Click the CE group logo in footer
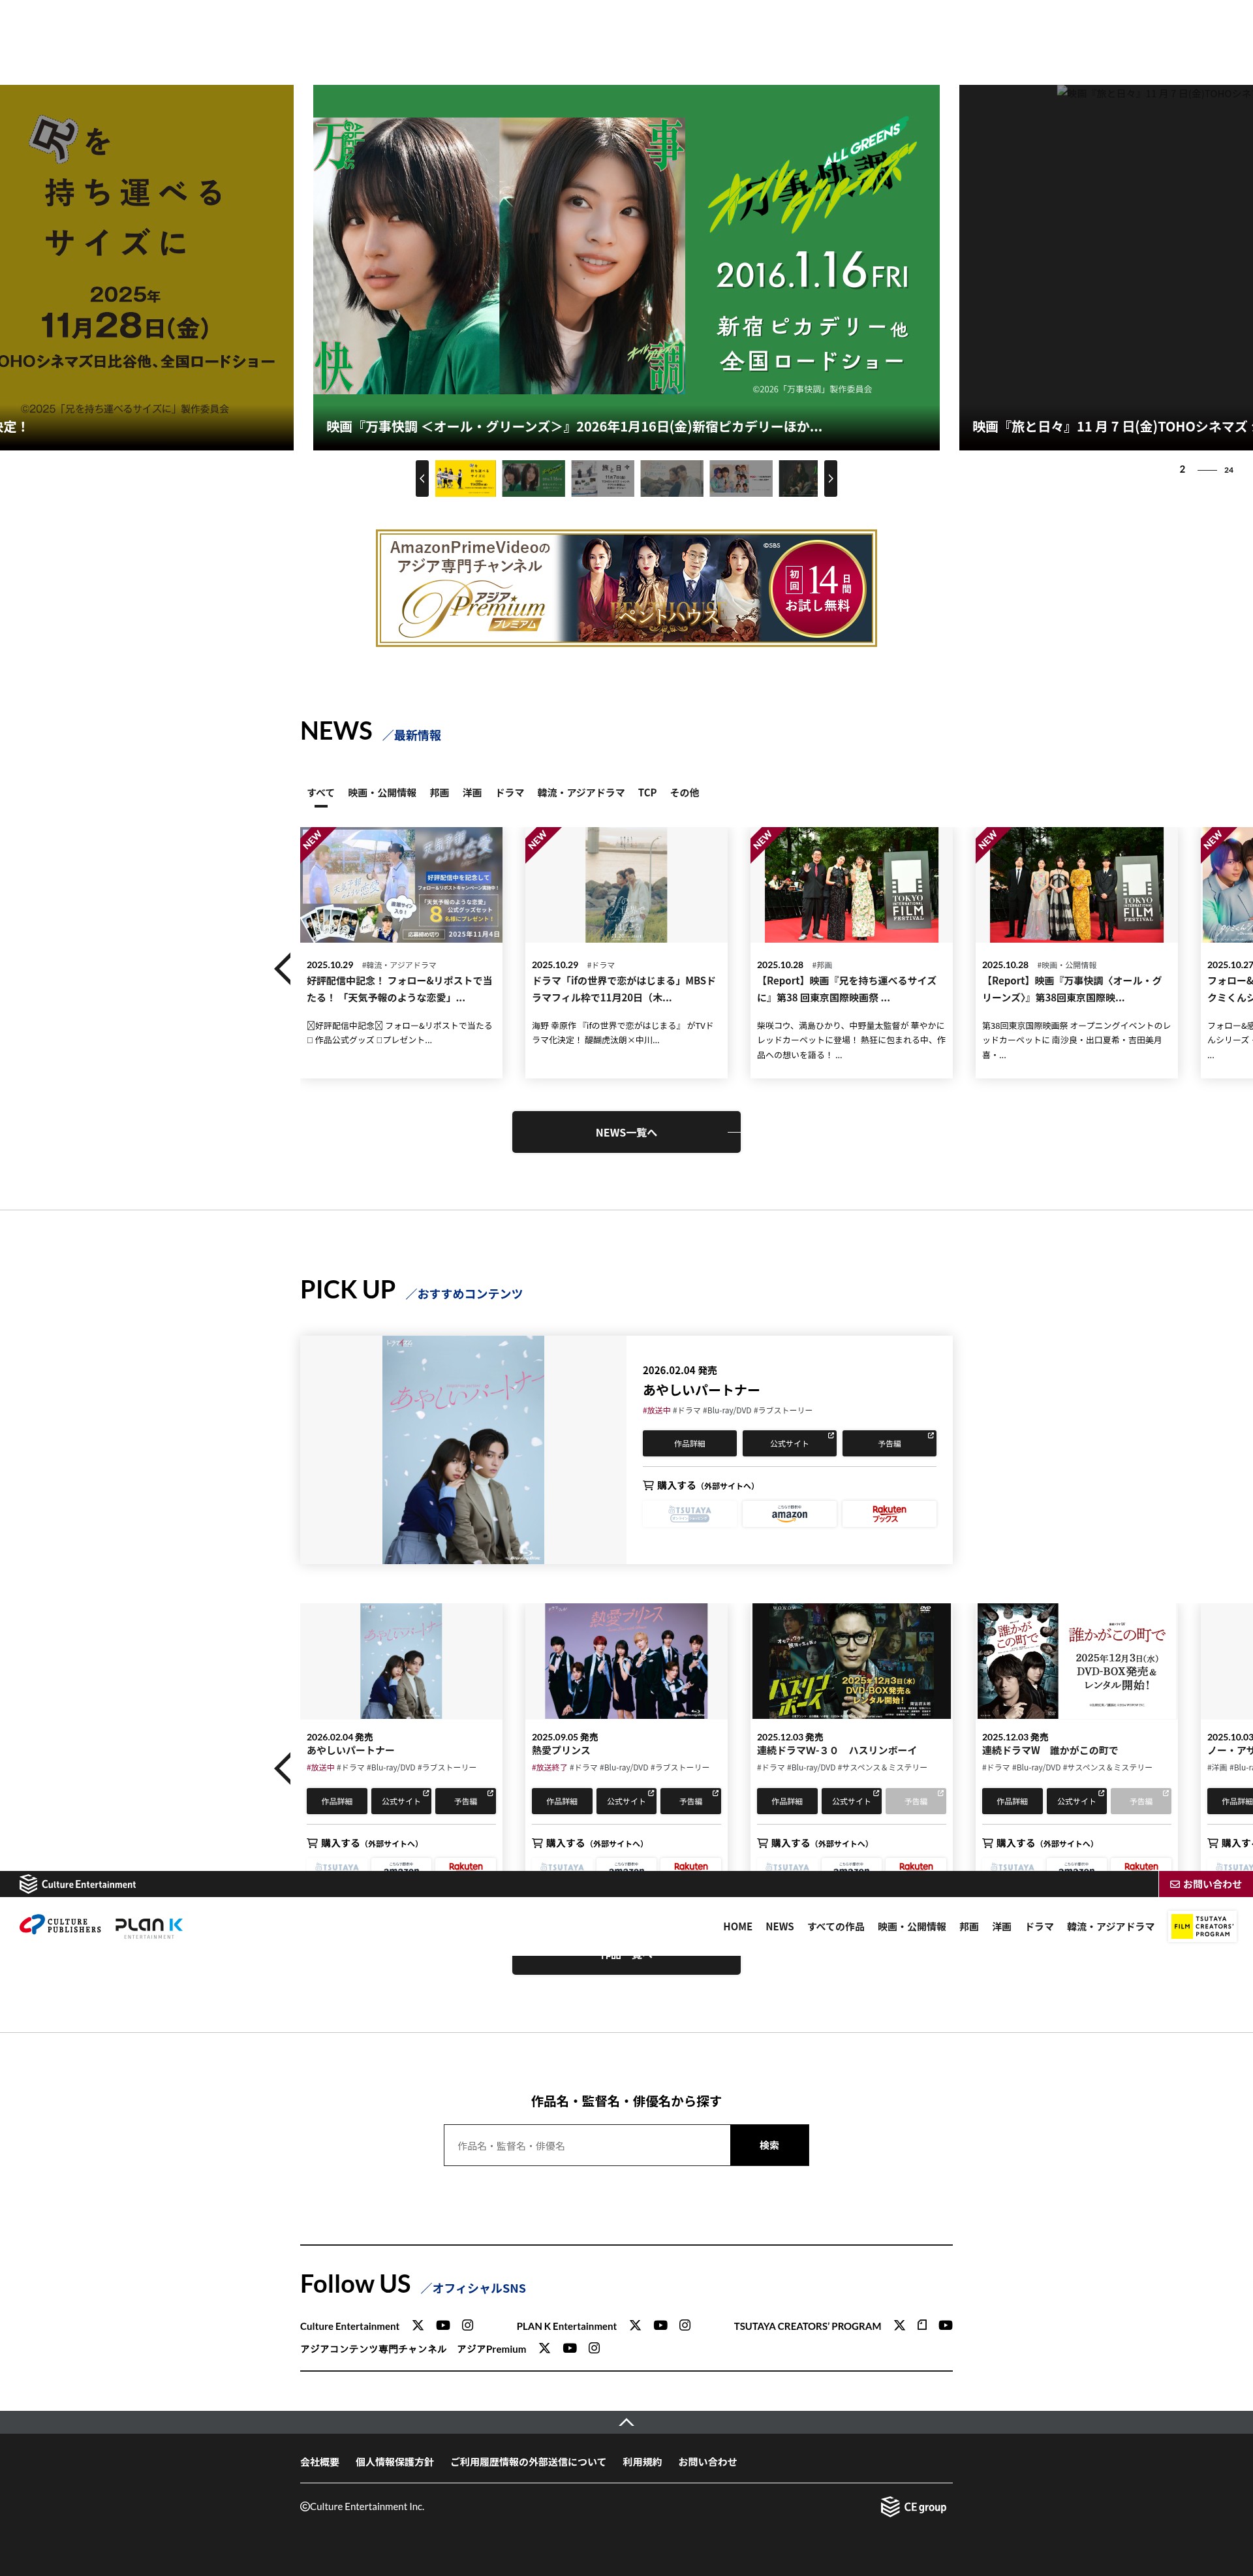Image resolution: width=1253 pixels, height=2576 pixels. (913, 2506)
